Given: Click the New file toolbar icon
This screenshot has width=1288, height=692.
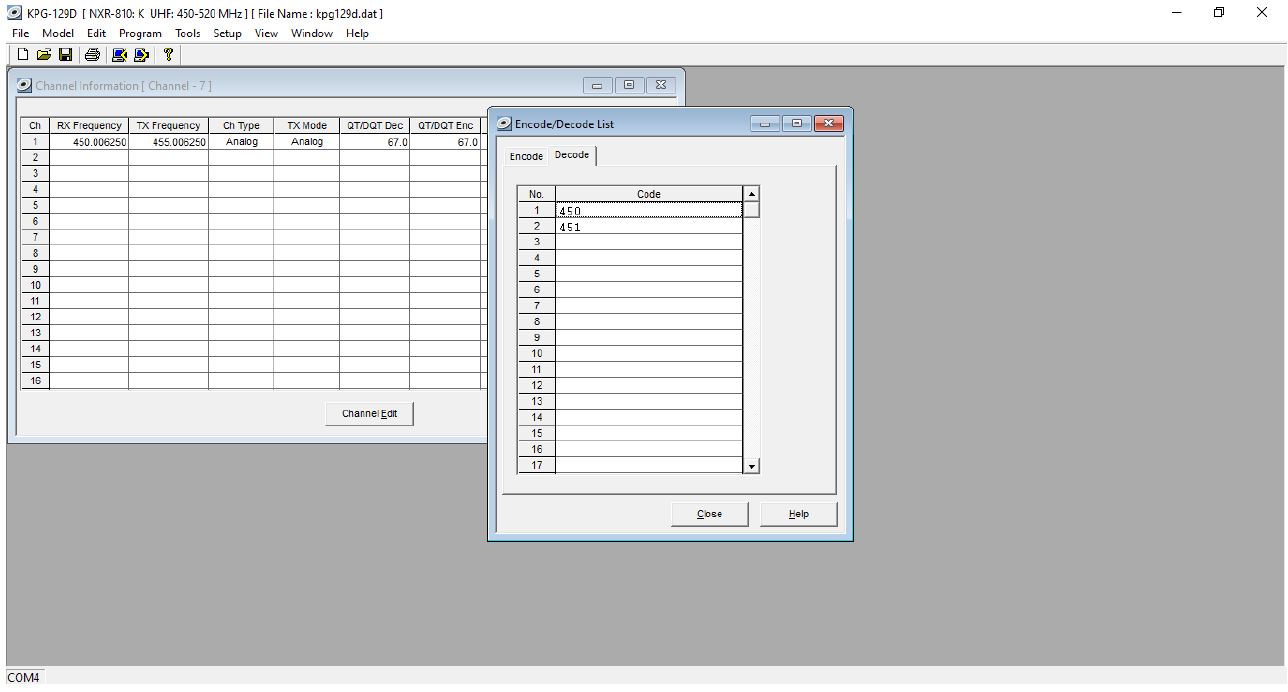Looking at the screenshot, I should (22, 55).
